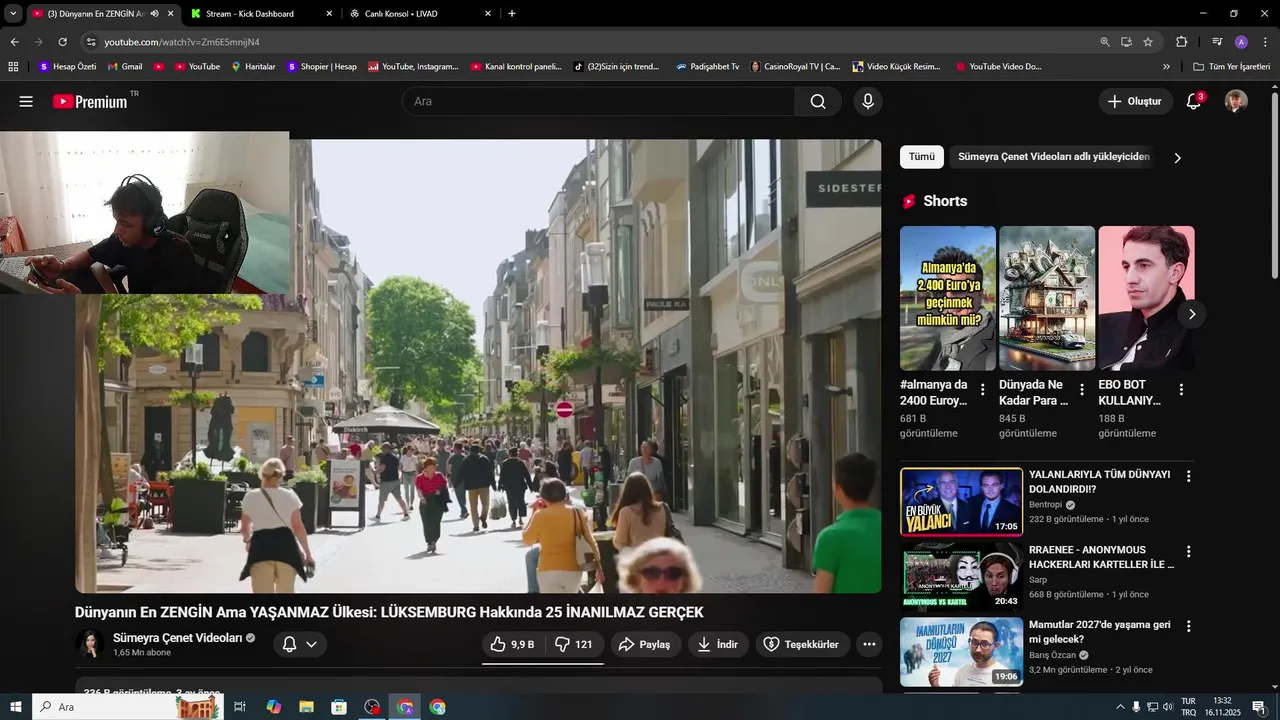Screen dimensions: 1280x720
Task: Open notification bell subscription dropdown
Action: click(300, 644)
